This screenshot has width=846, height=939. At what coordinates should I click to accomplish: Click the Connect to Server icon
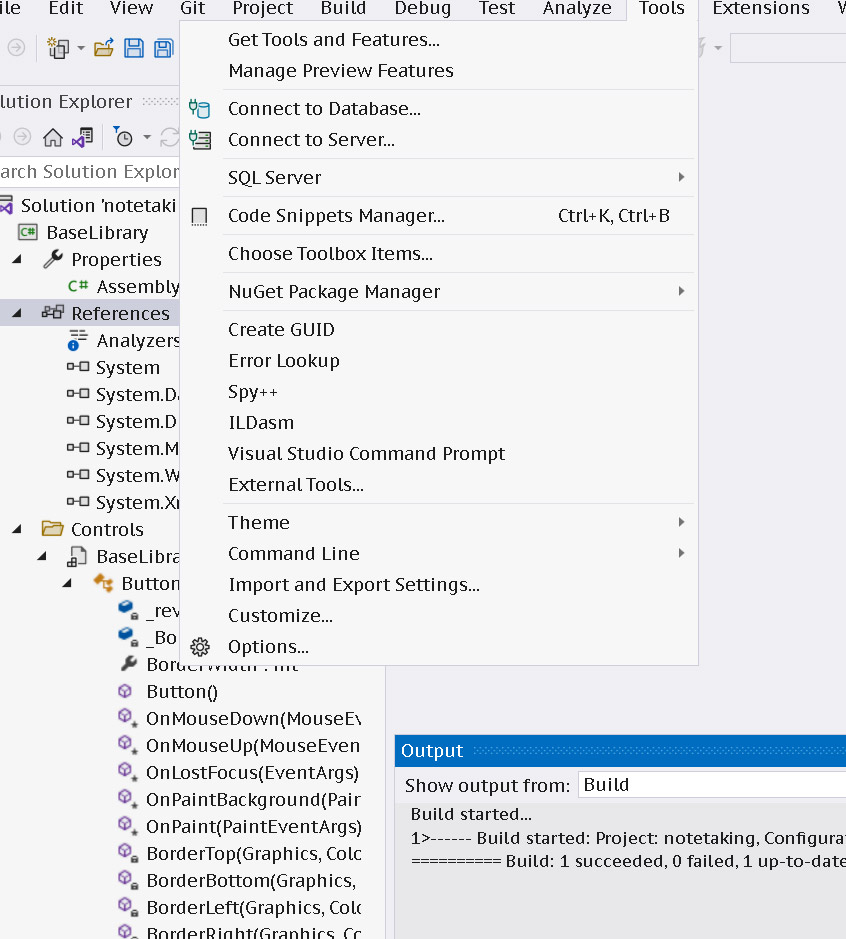tap(199, 140)
